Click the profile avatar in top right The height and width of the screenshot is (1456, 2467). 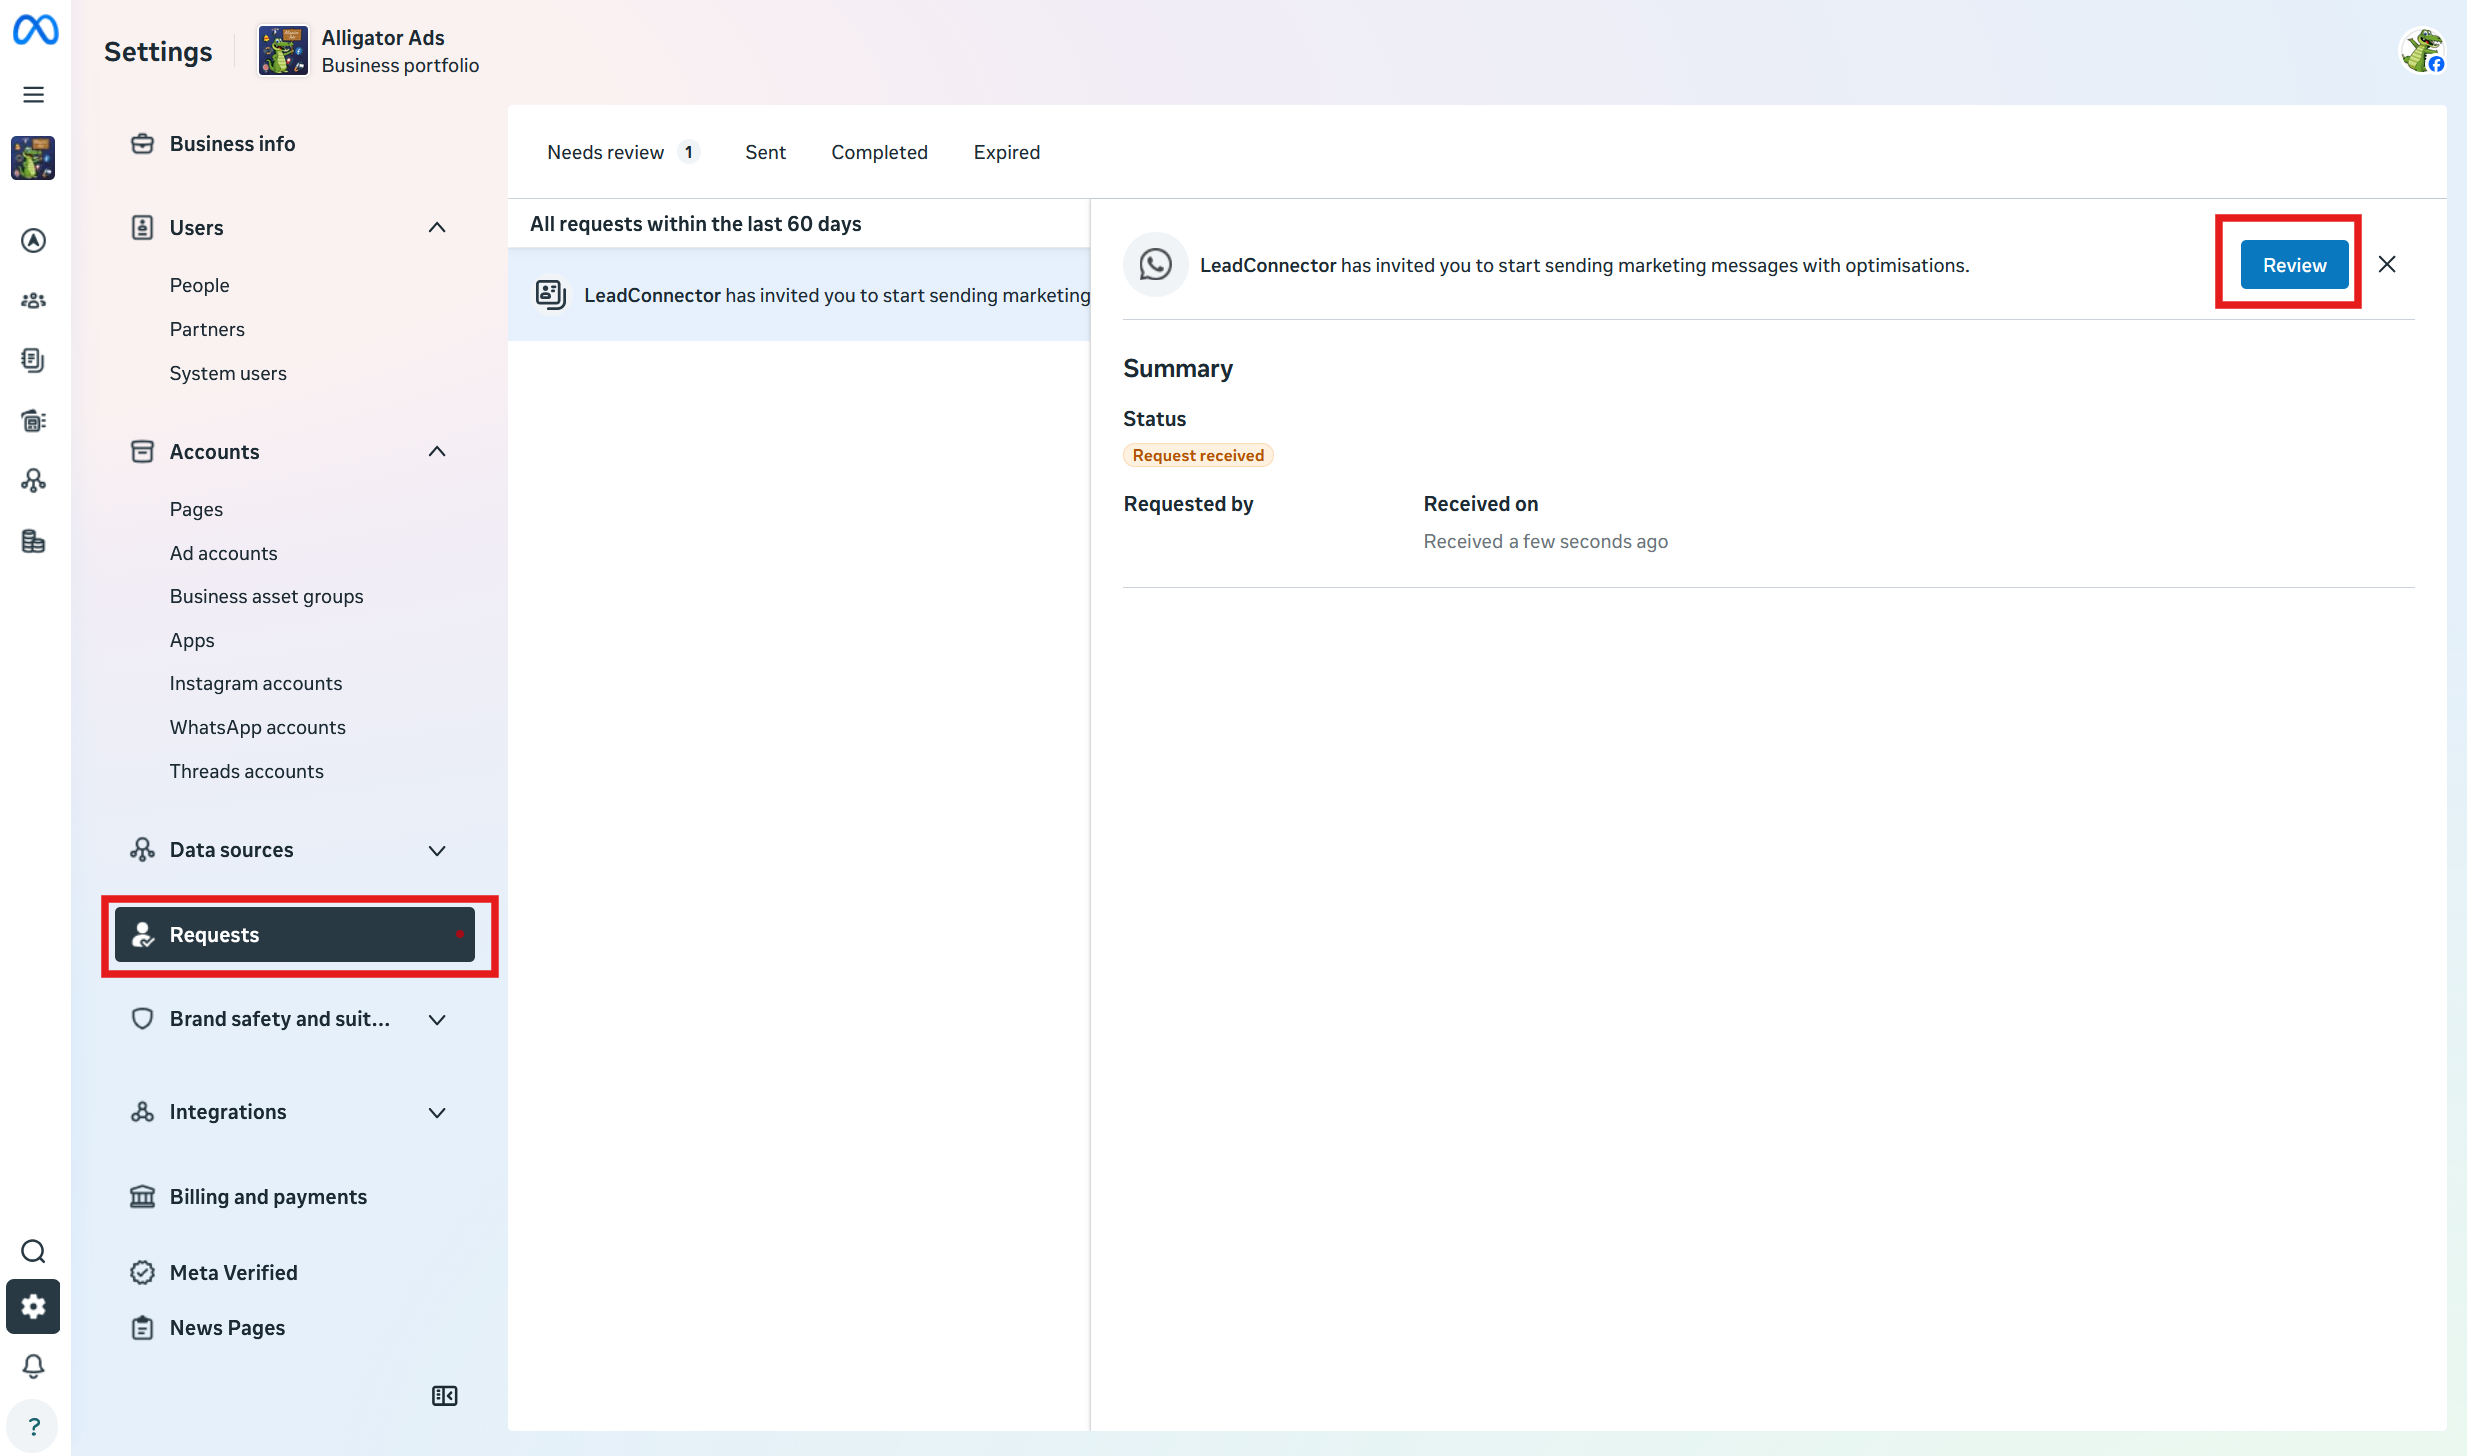pyautogui.click(x=2422, y=51)
